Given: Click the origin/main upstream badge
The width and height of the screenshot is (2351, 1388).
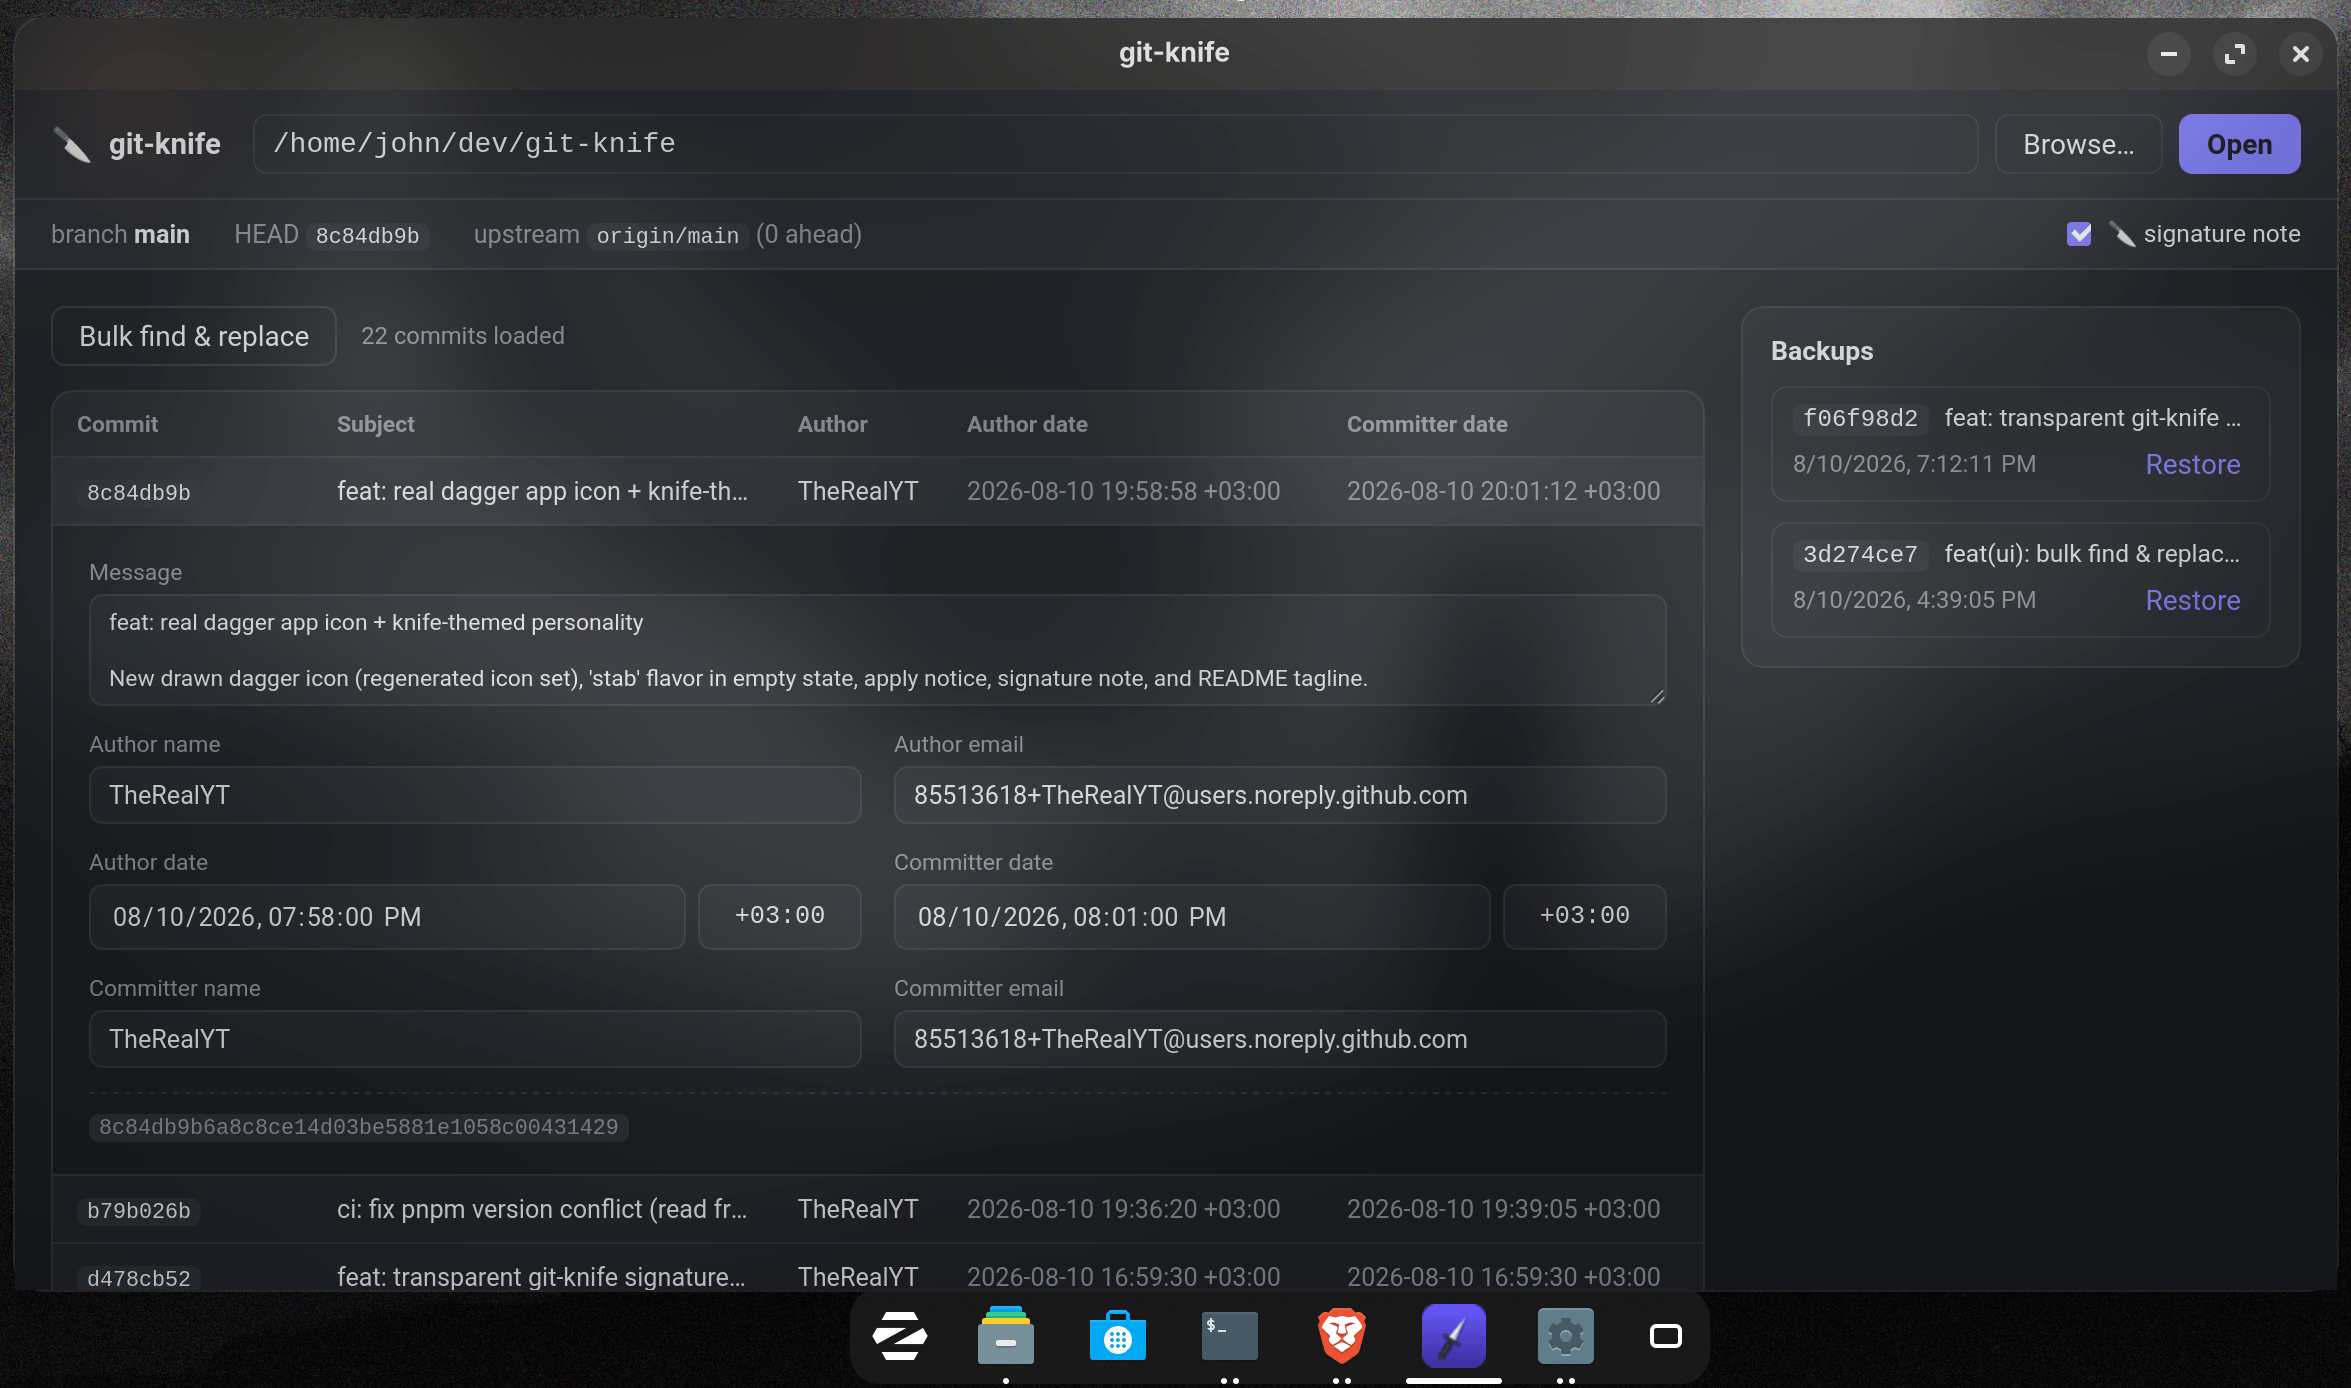Looking at the screenshot, I should click(668, 236).
